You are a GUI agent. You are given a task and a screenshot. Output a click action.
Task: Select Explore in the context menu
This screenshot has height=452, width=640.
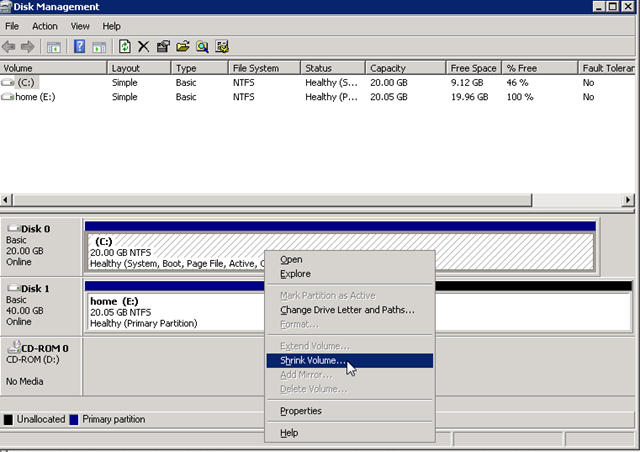click(x=350, y=274)
